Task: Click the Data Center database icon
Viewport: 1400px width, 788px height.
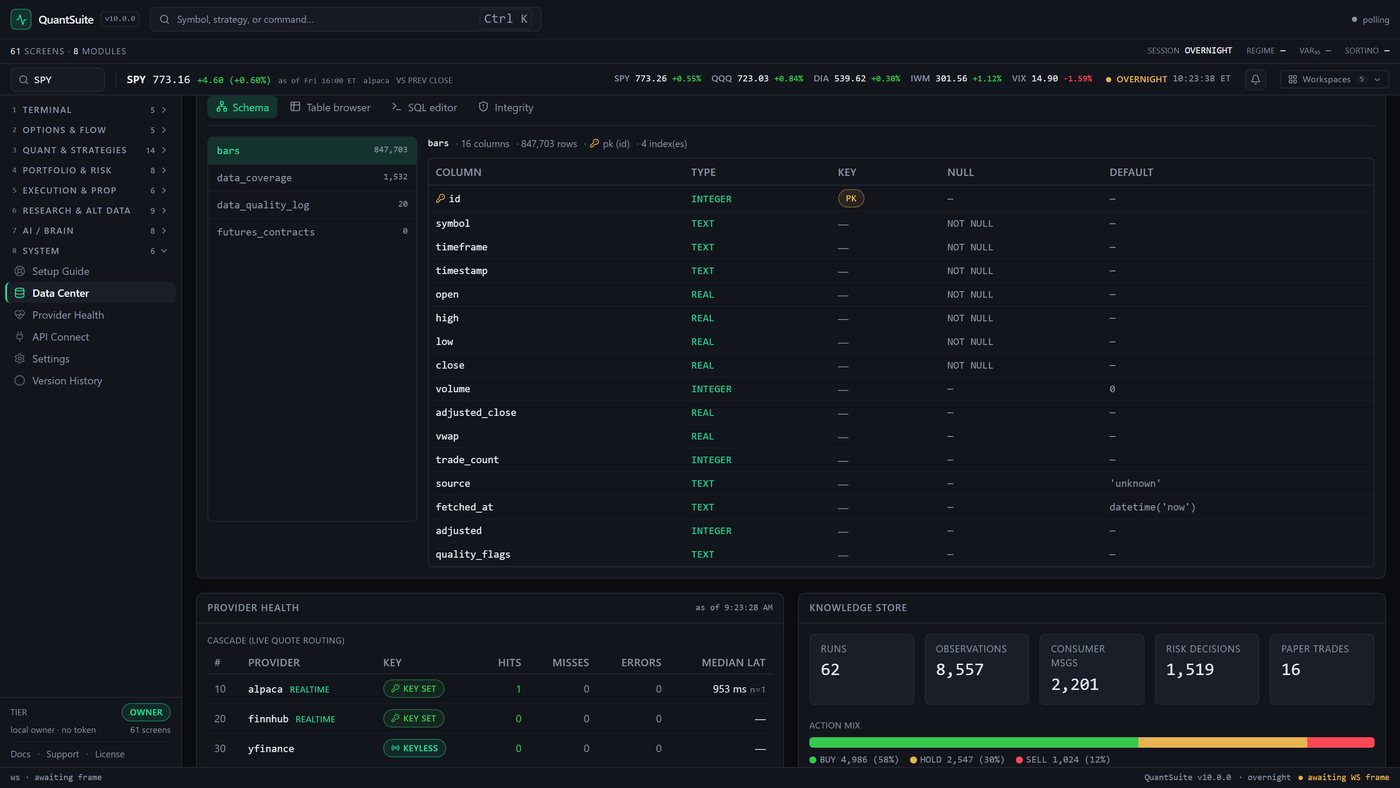Action: pos(20,293)
